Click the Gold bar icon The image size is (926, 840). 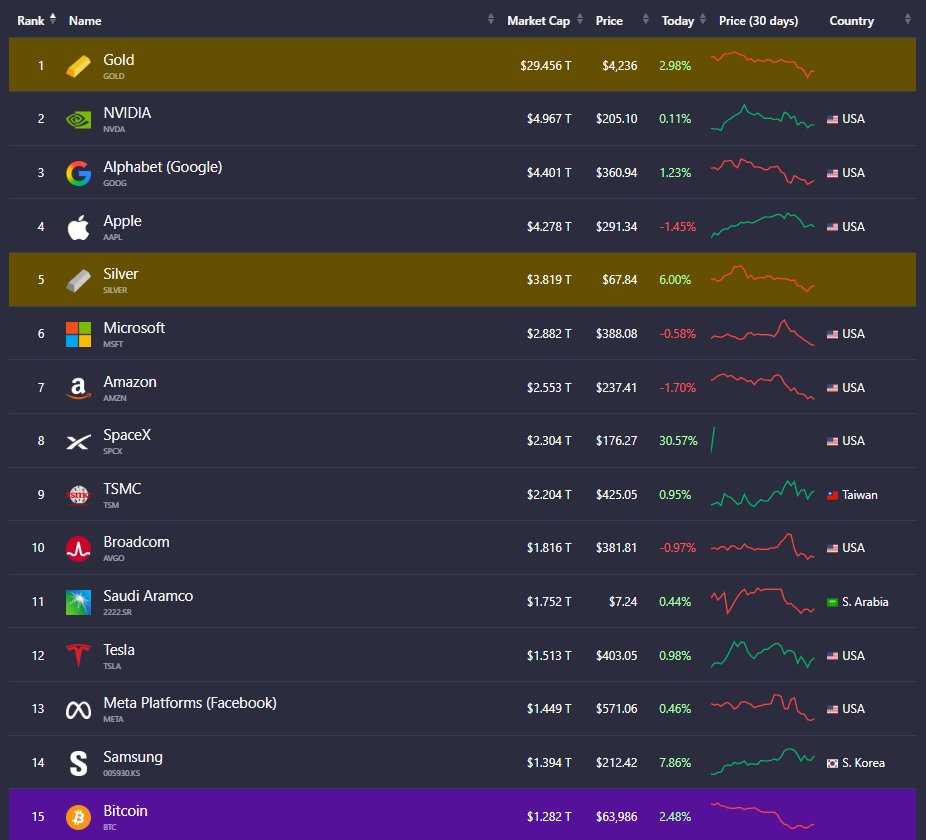78,66
